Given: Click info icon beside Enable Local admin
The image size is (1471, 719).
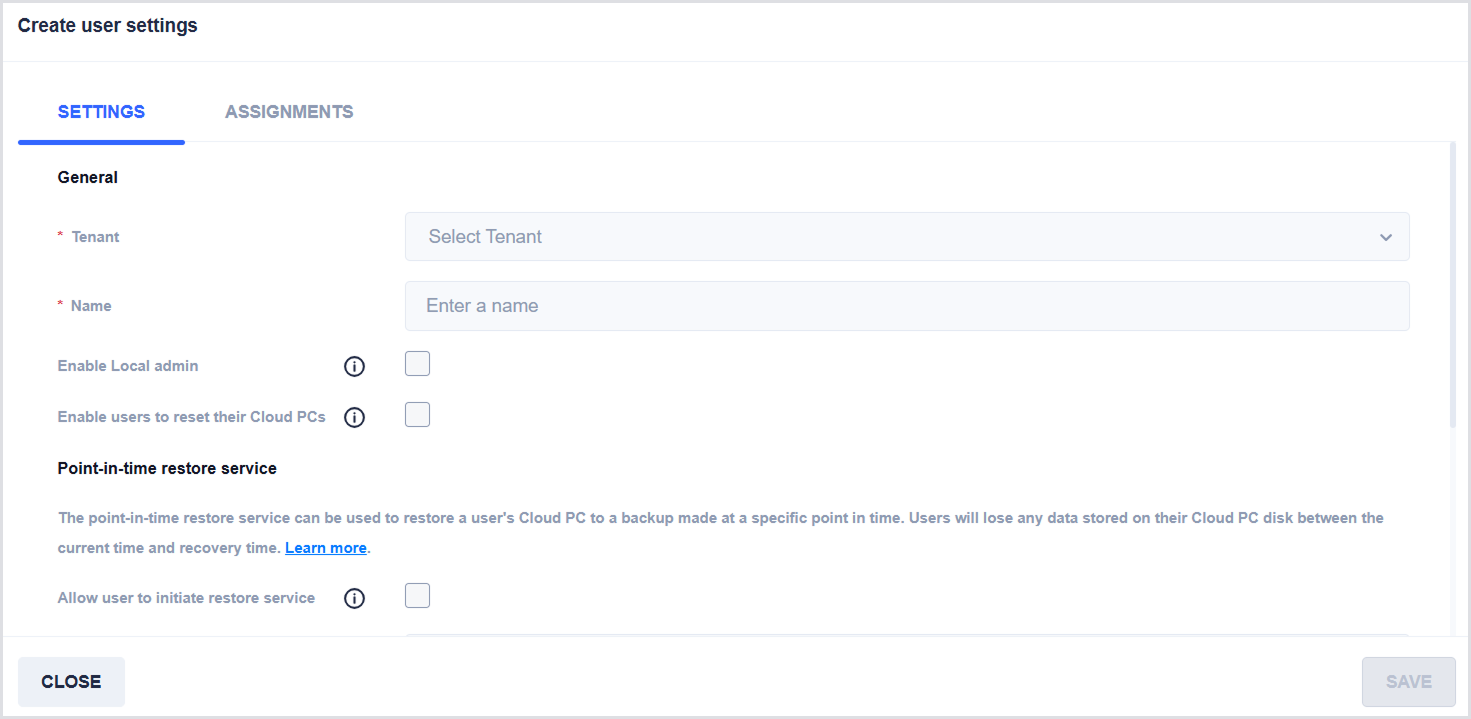Looking at the screenshot, I should 354,367.
